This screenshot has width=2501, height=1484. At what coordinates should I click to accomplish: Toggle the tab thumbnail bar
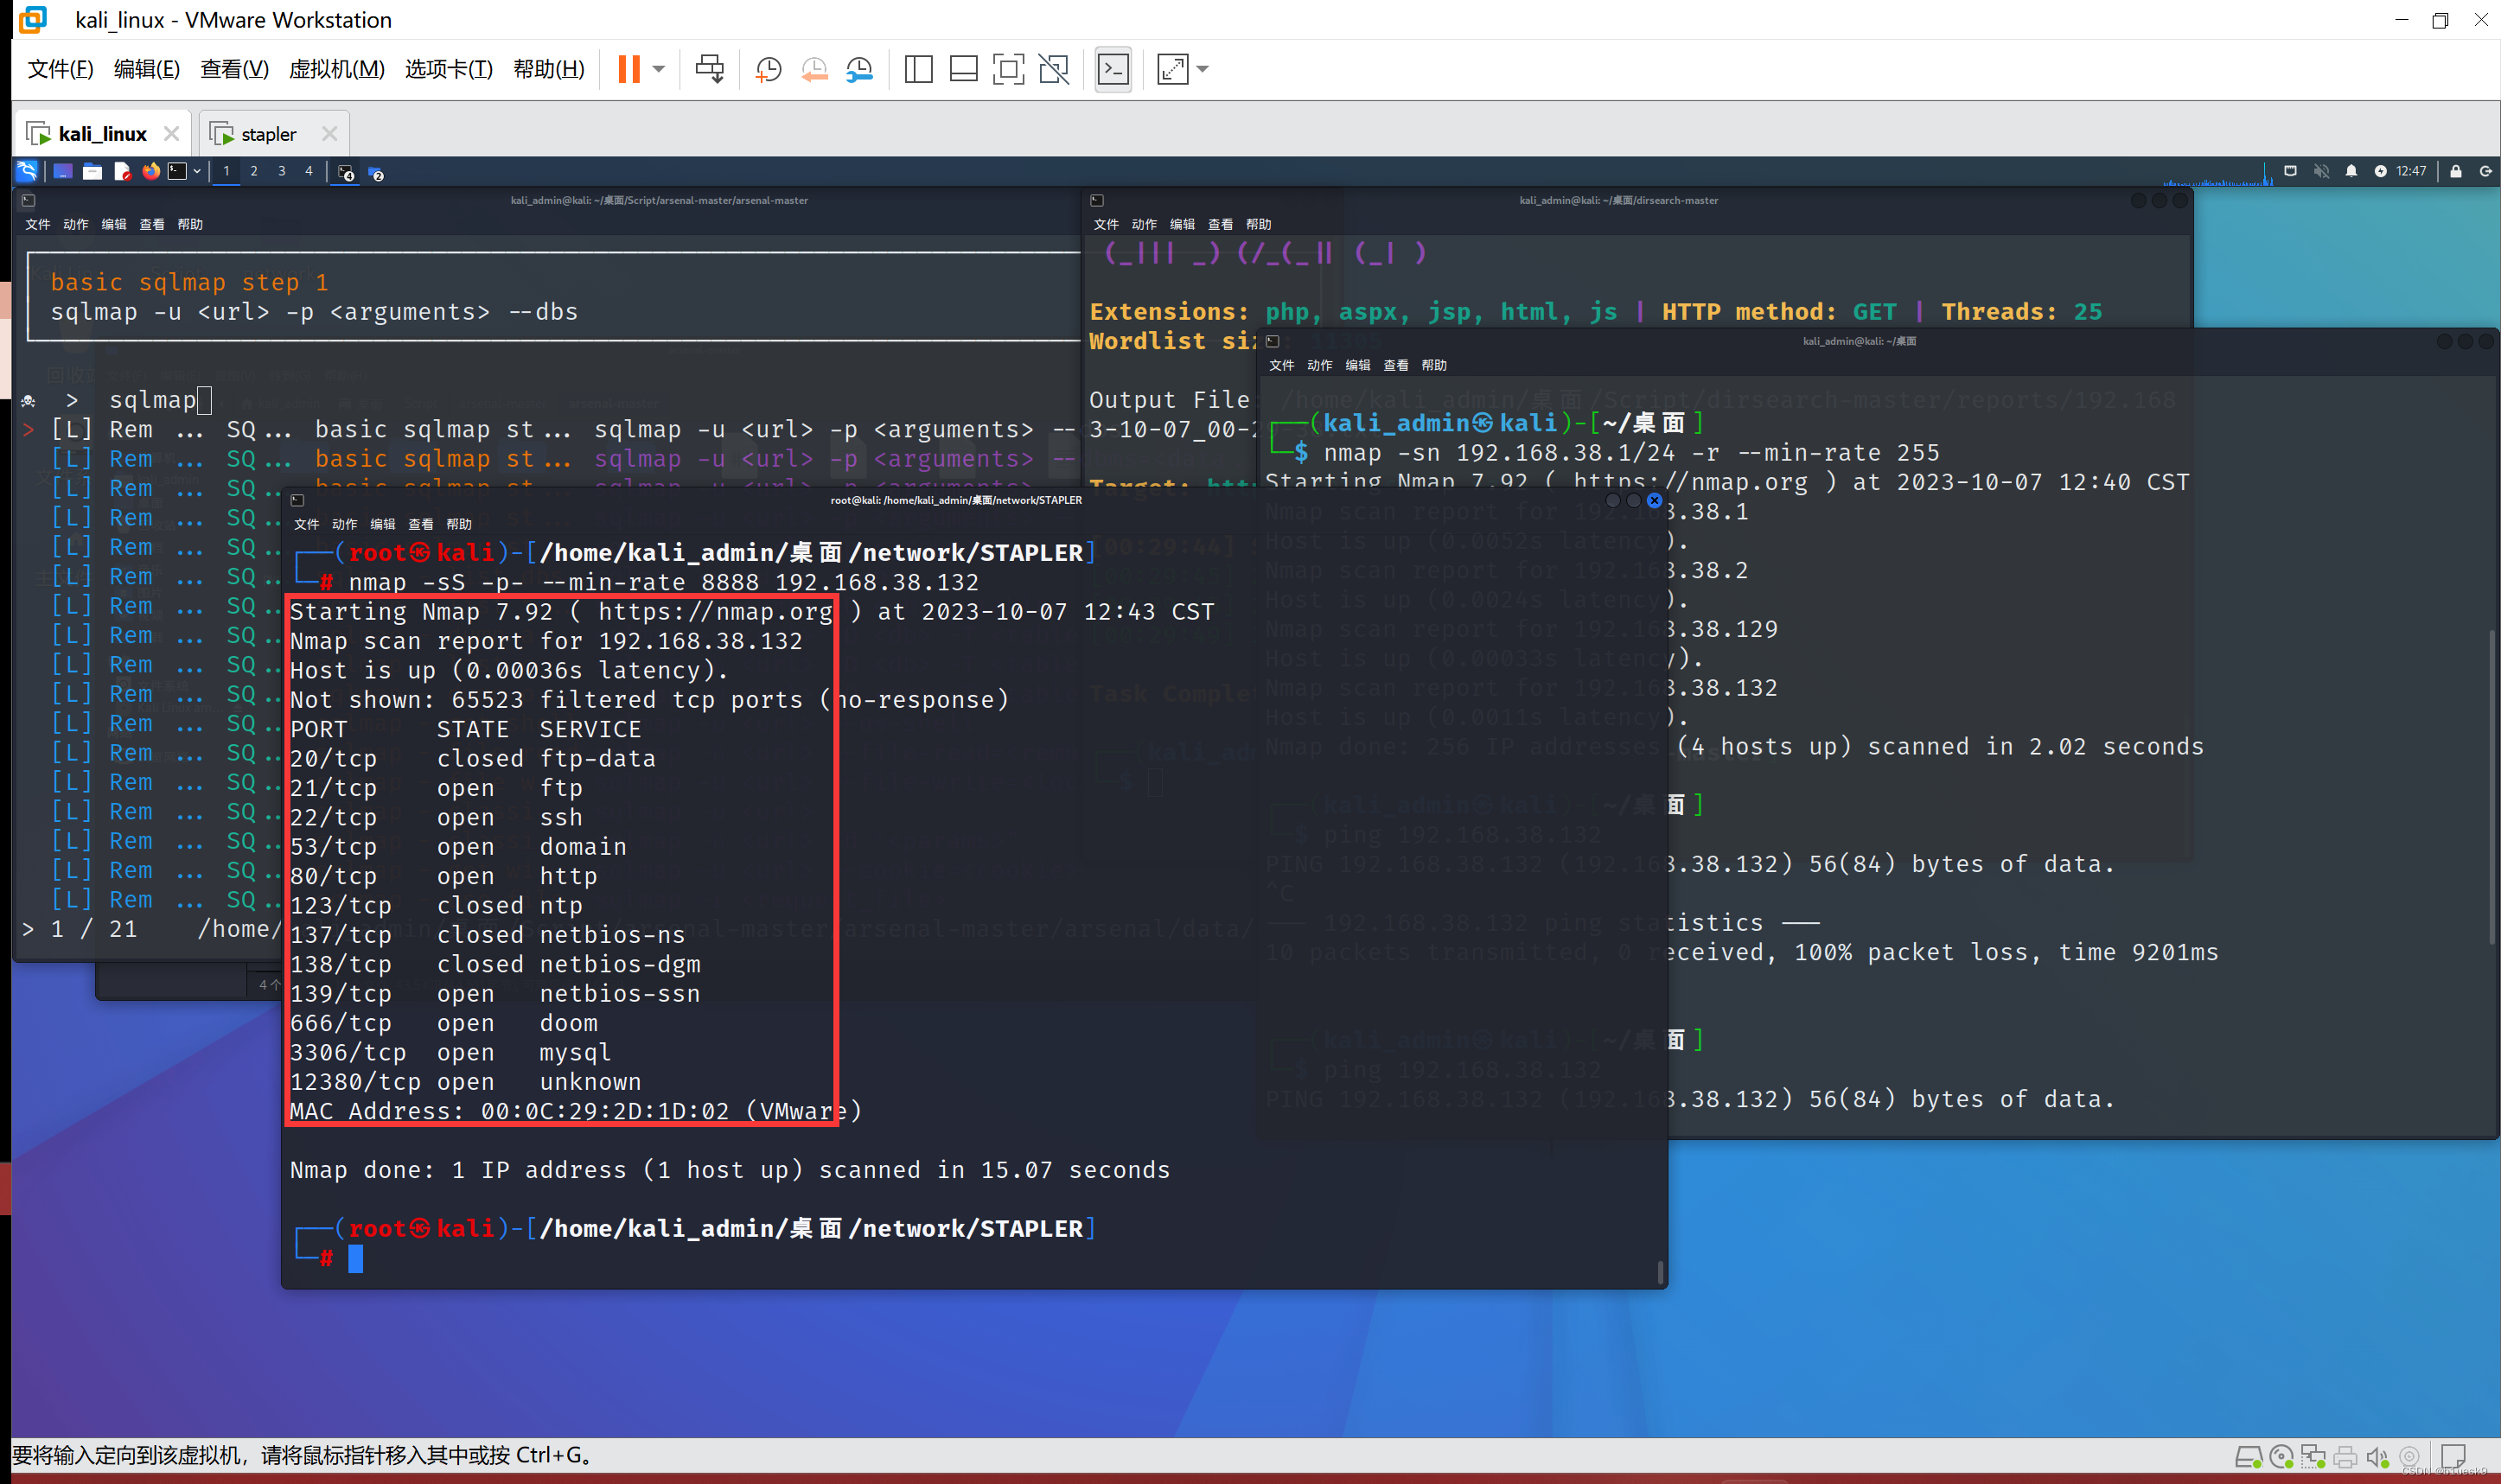point(963,69)
